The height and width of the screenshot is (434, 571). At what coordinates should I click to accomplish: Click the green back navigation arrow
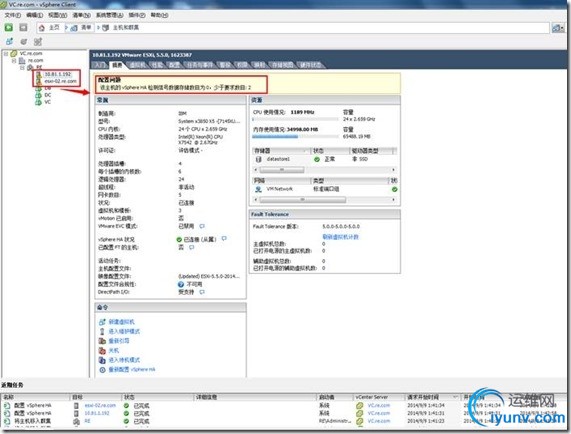tap(8, 27)
